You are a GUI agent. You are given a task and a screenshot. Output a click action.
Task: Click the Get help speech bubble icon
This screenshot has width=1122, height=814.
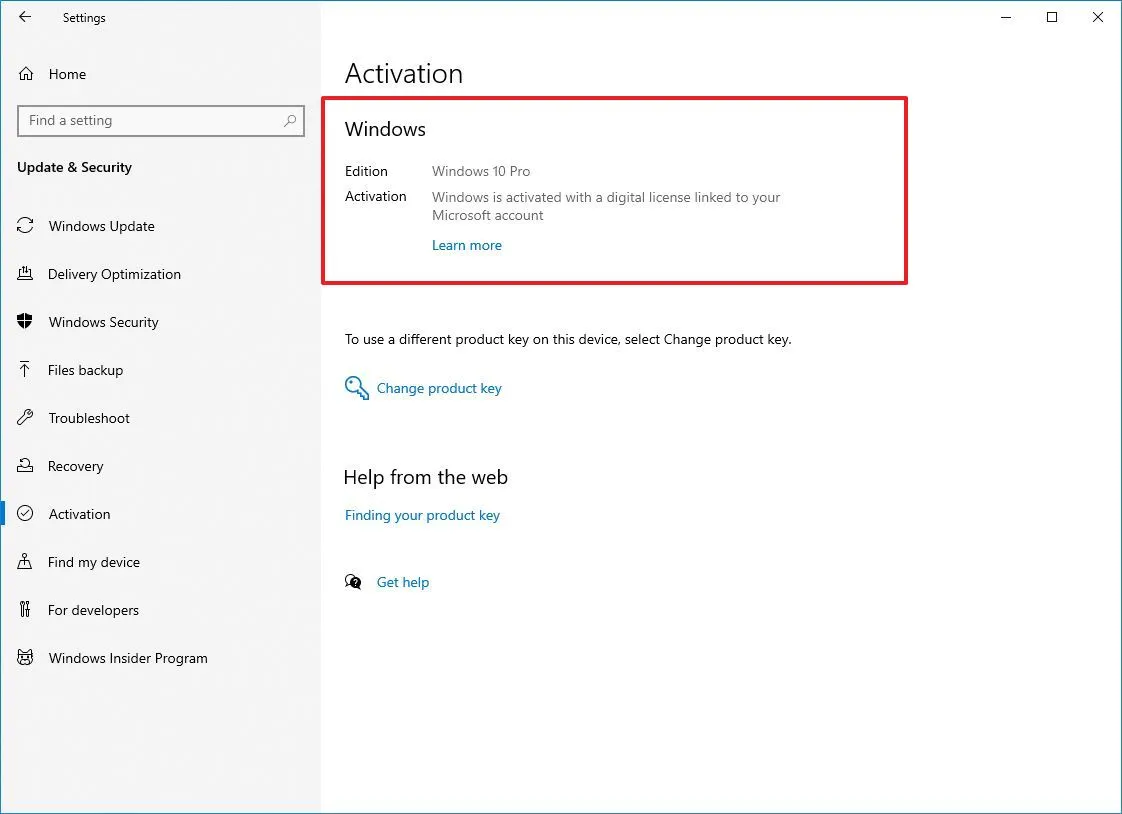pos(354,581)
